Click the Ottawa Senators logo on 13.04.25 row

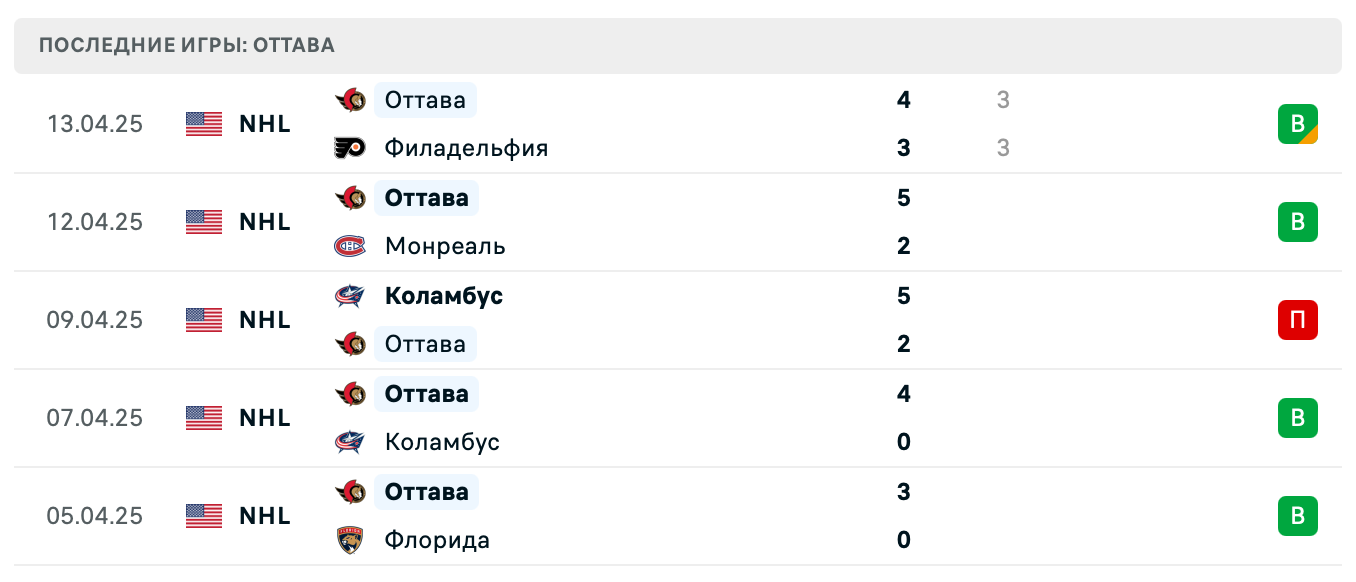349,99
